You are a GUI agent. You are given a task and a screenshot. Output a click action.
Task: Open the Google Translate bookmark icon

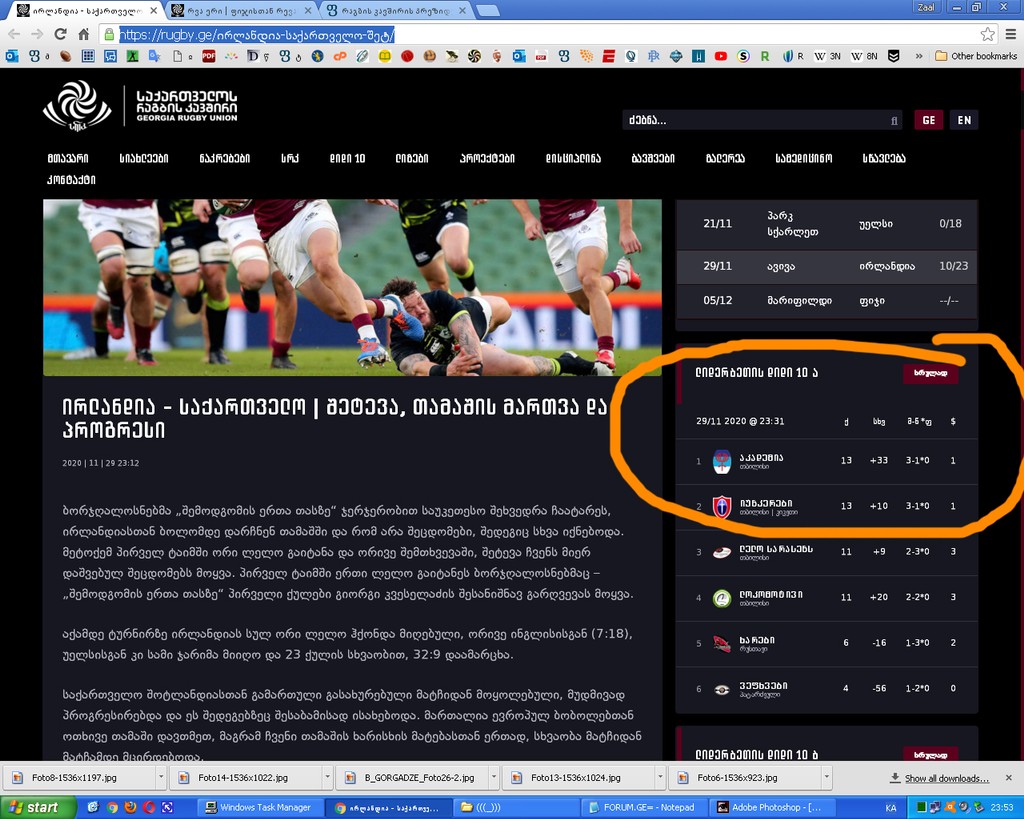click(155, 56)
